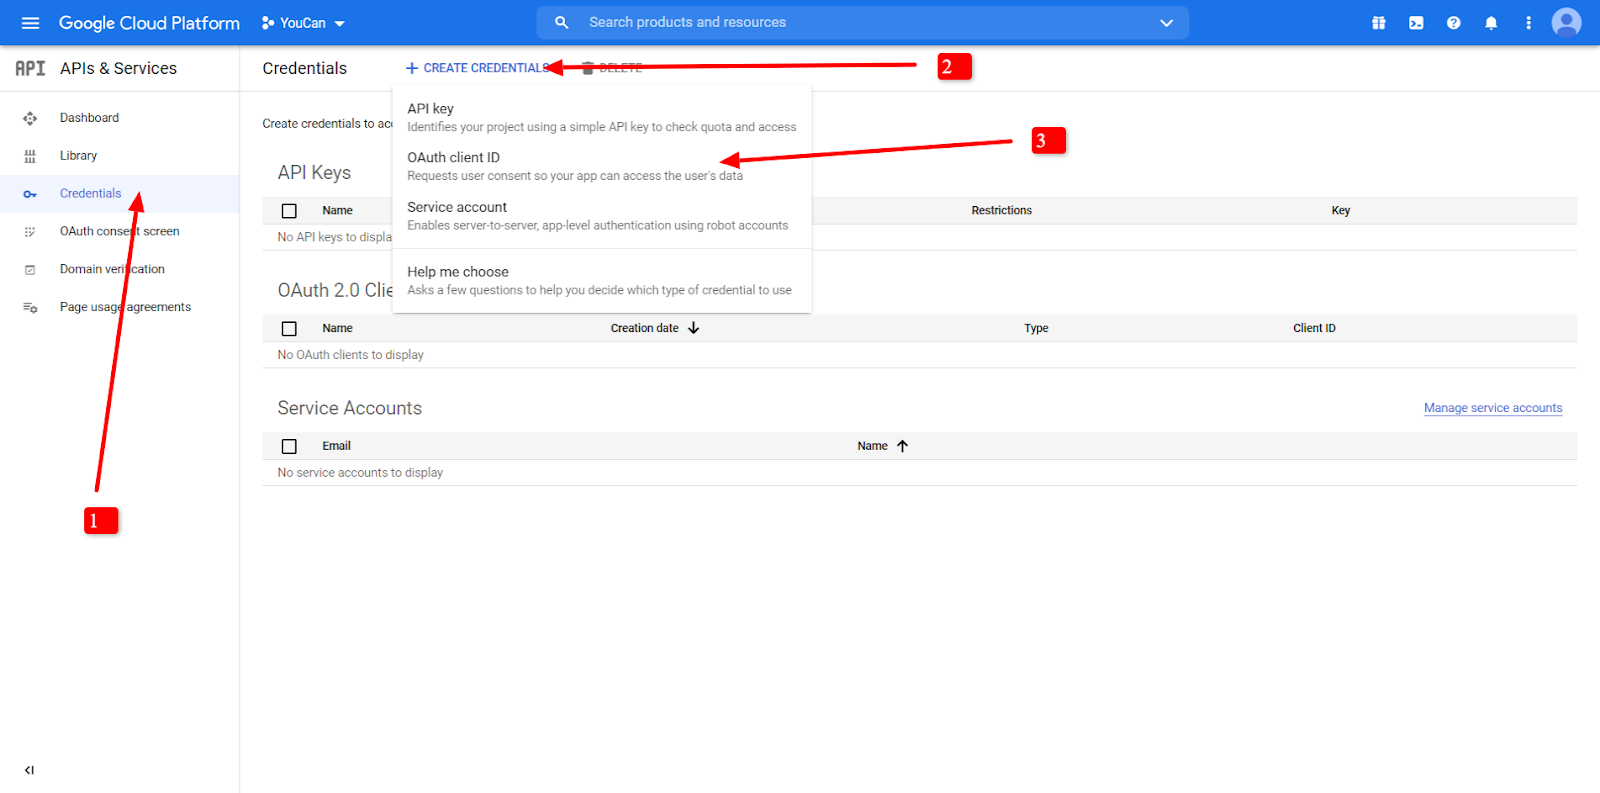Open the notifications bell
The width and height of the screenshot is (1600, 793).
click(1491, 23)
